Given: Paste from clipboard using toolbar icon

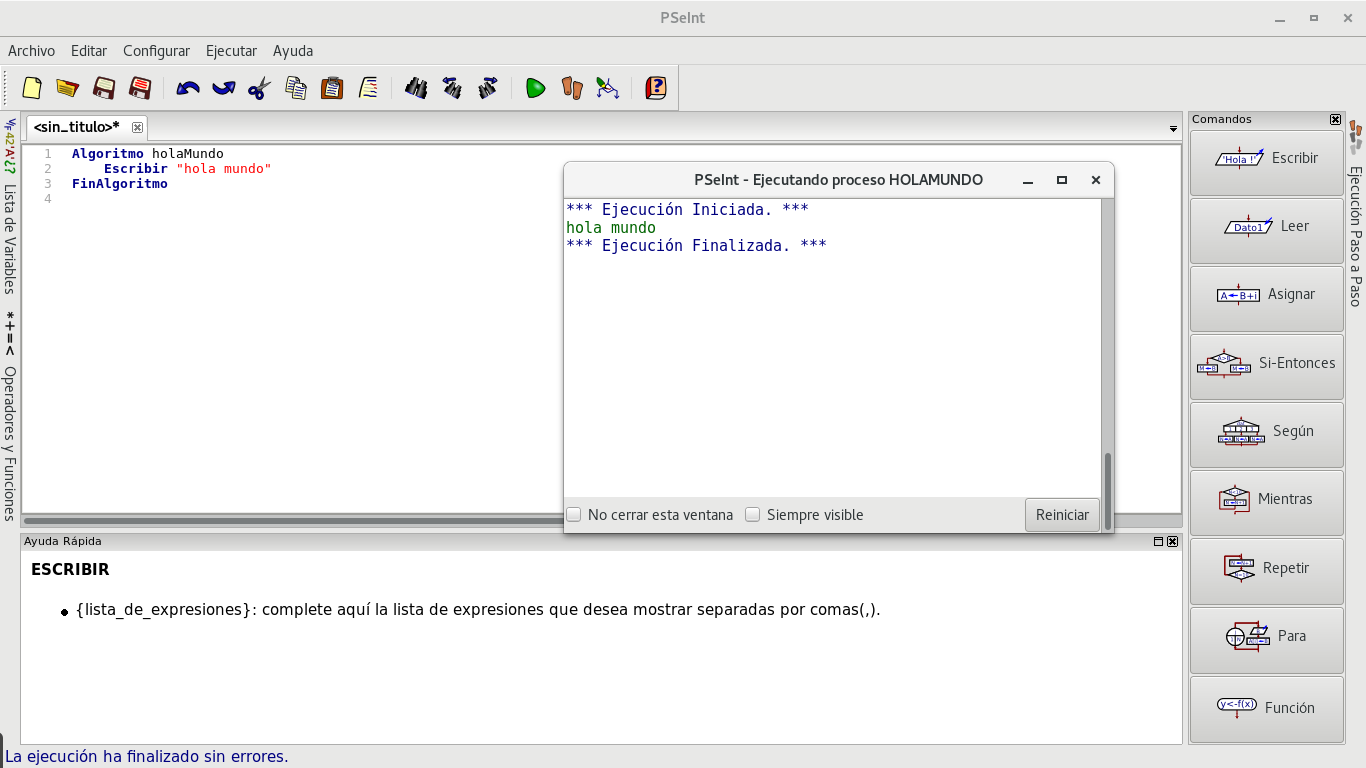Looking at the screenshot, I should pyautogui.click(x=332, y=88).
